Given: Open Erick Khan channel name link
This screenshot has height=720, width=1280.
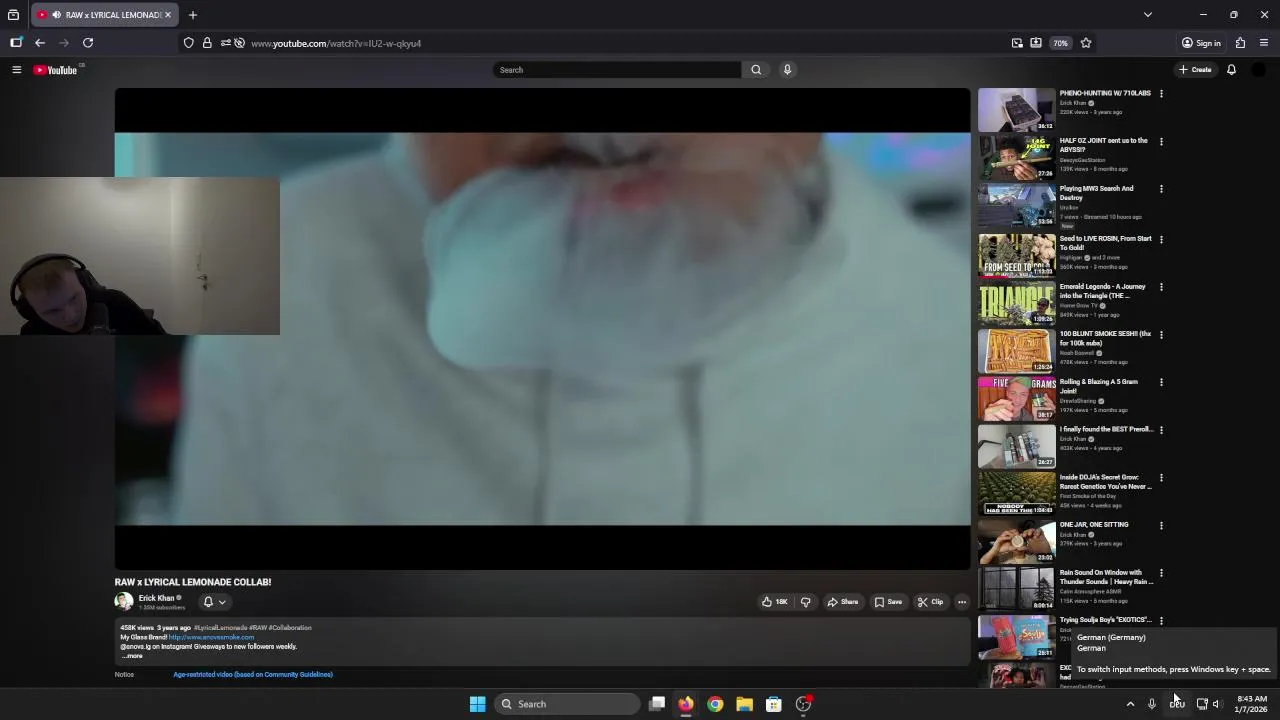Looking at the screenshot, I should pyautogui.click(x=156, y=598).
